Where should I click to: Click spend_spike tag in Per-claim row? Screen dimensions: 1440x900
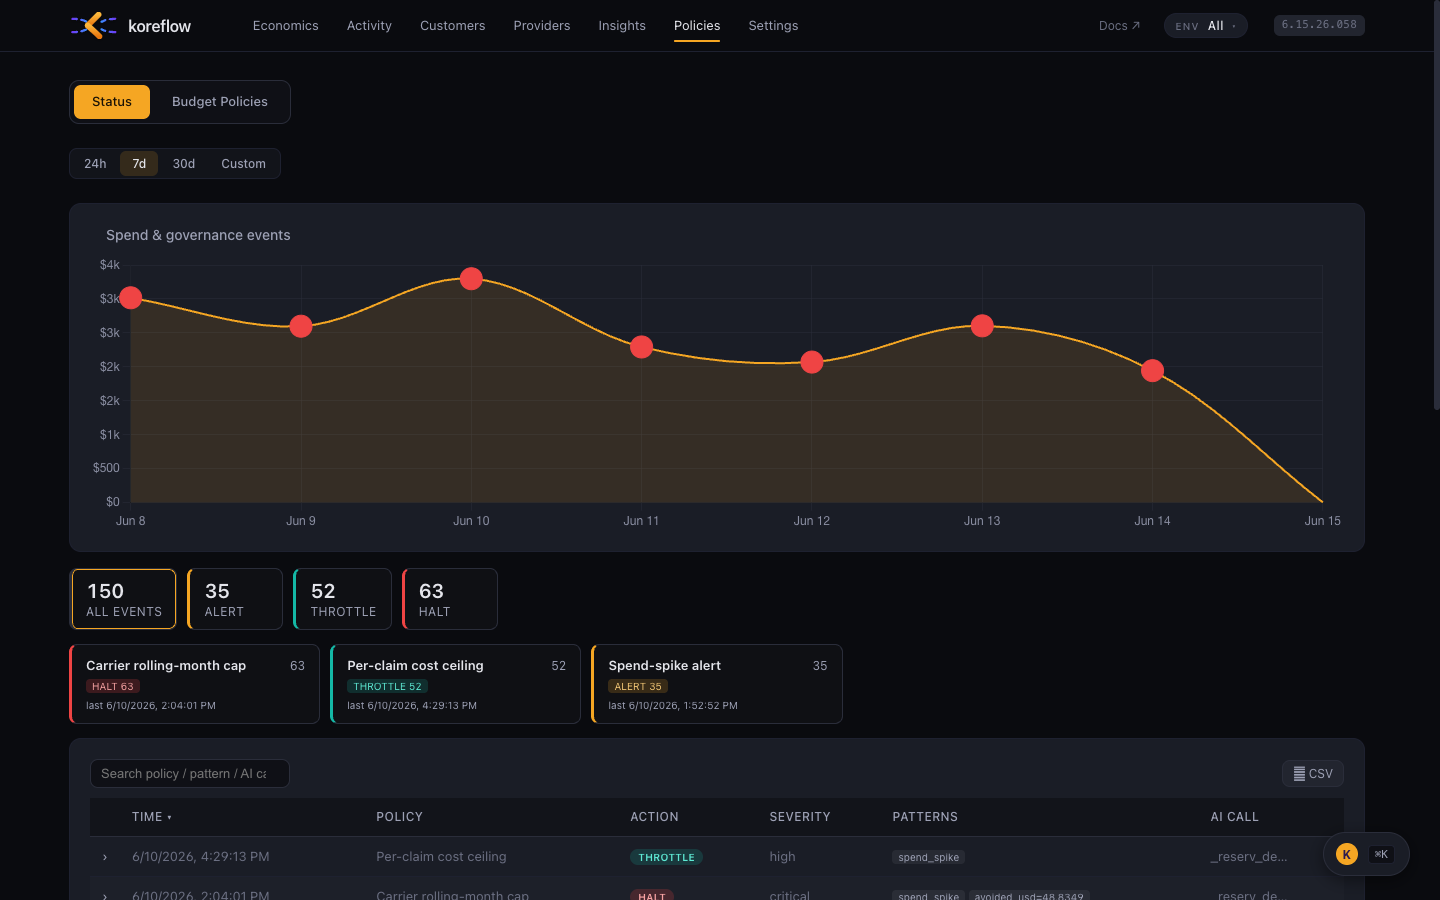(x=928, y=858)
